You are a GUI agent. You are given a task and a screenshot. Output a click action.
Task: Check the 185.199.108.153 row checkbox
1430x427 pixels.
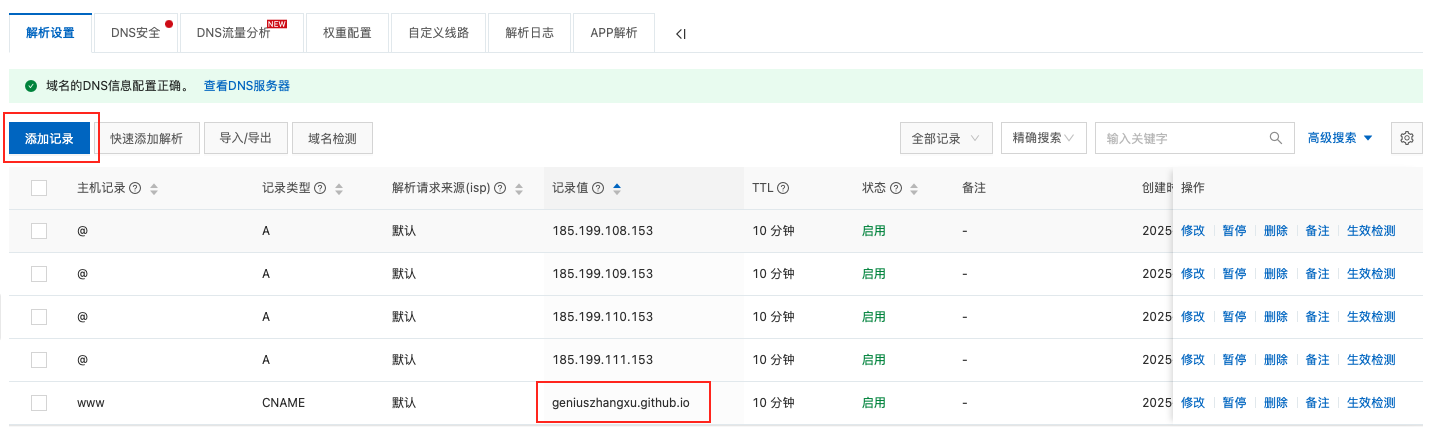pyautogui.click(x=39, y=231)
